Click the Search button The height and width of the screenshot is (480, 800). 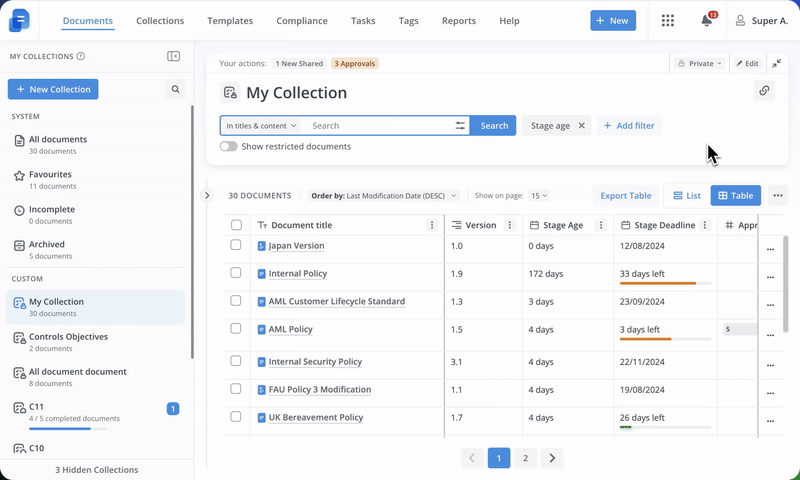tap(494, 125)
